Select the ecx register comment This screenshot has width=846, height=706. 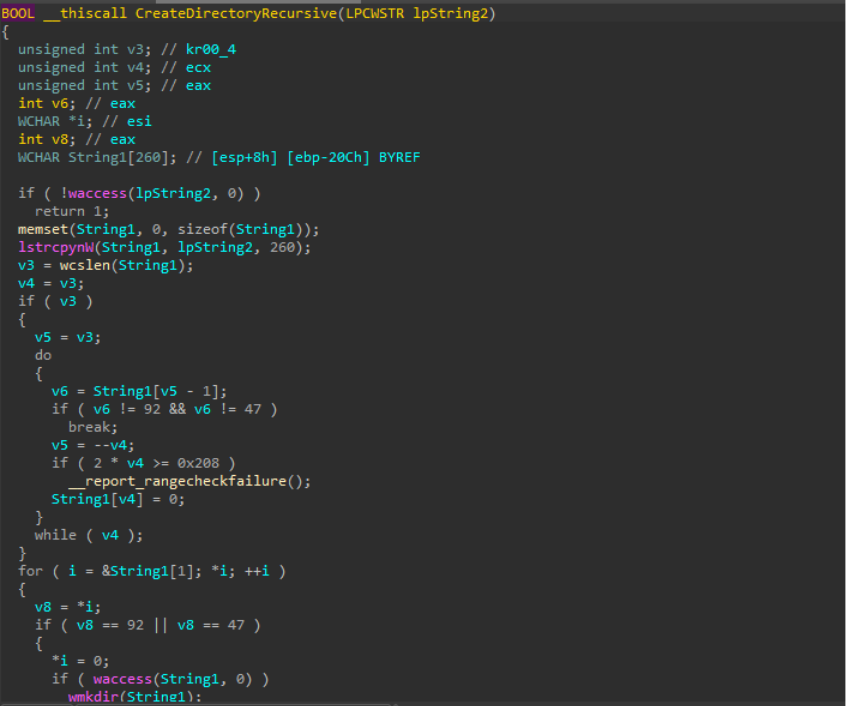(198, 67)
